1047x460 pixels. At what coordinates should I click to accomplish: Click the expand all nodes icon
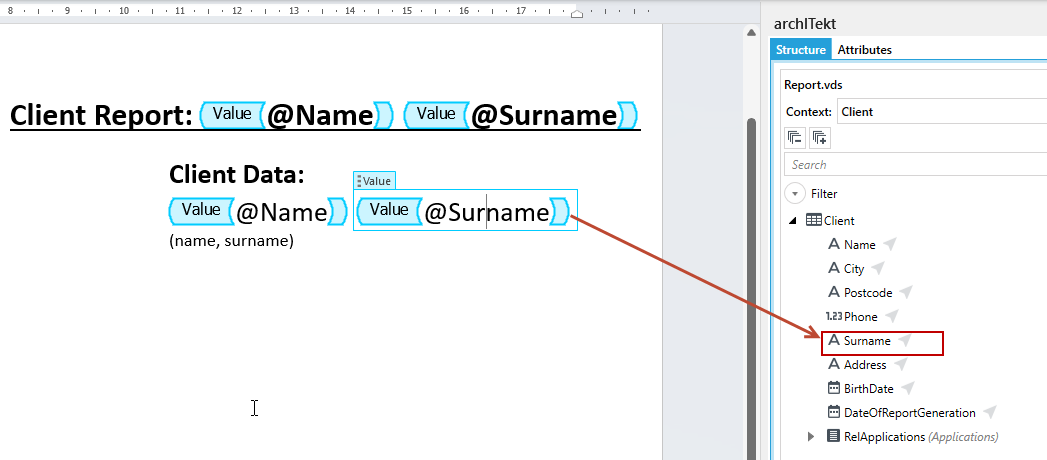pyautogui.click(x=819, y=138)
